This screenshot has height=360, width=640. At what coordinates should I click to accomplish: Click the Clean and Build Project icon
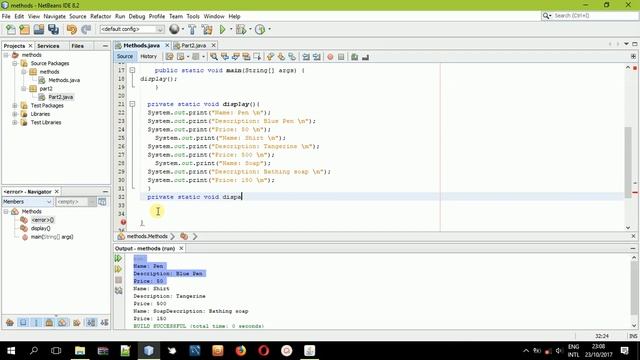click(207, 29)
